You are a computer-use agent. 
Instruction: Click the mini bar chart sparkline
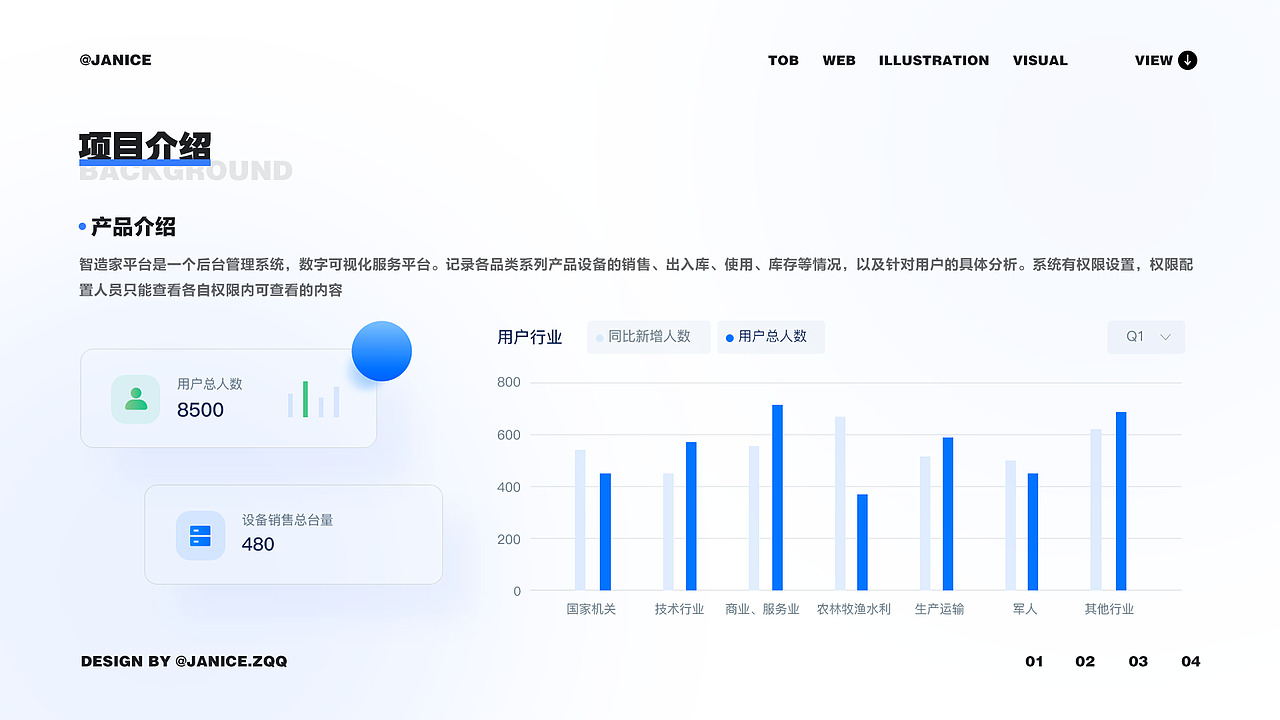[314, 399]
